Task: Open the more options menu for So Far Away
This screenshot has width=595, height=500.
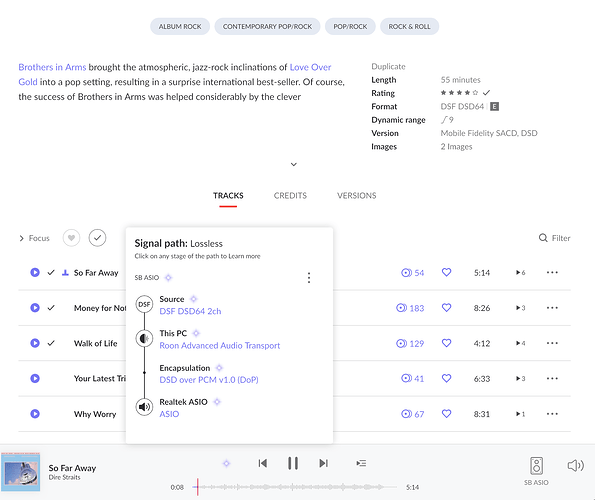Action: (x=552, y=272)
